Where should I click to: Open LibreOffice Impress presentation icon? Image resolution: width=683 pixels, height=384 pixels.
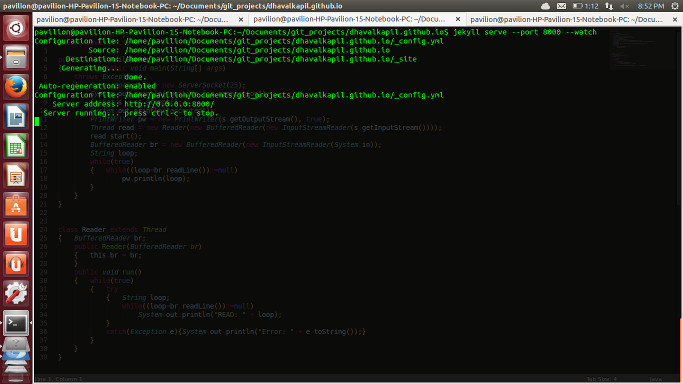coord(16,175)
